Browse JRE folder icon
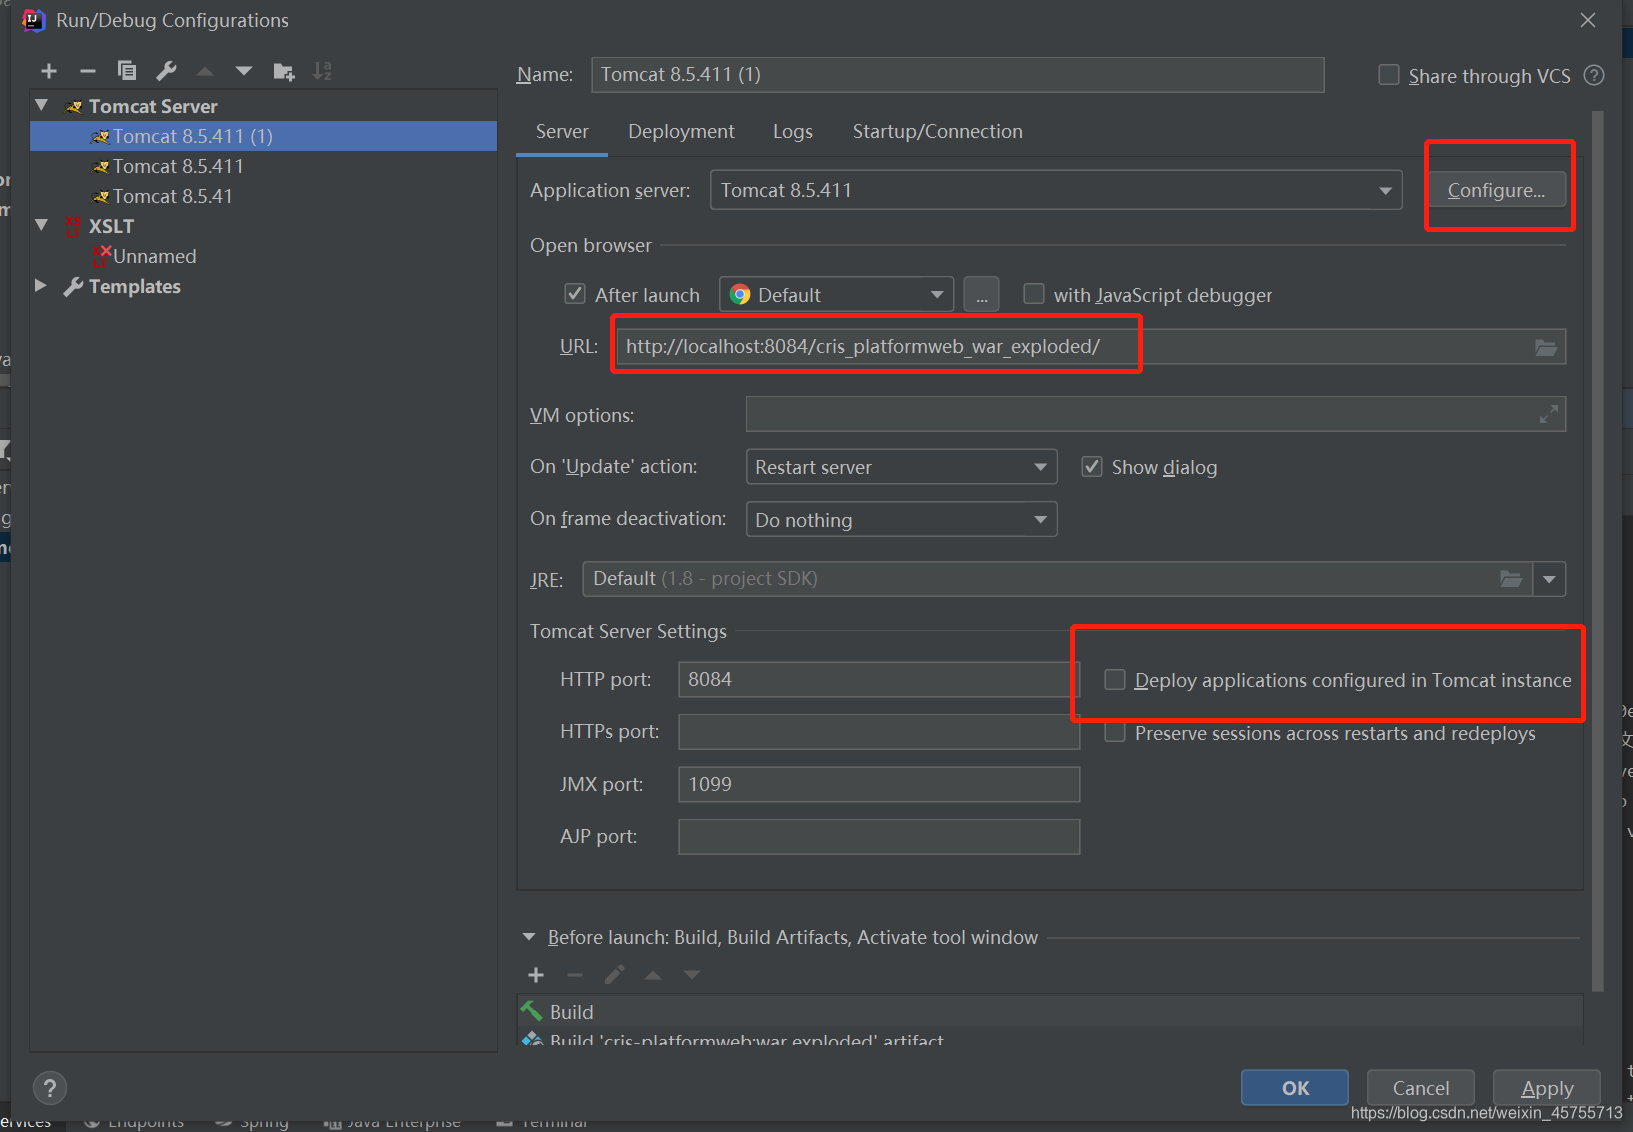 (1511, 579)
